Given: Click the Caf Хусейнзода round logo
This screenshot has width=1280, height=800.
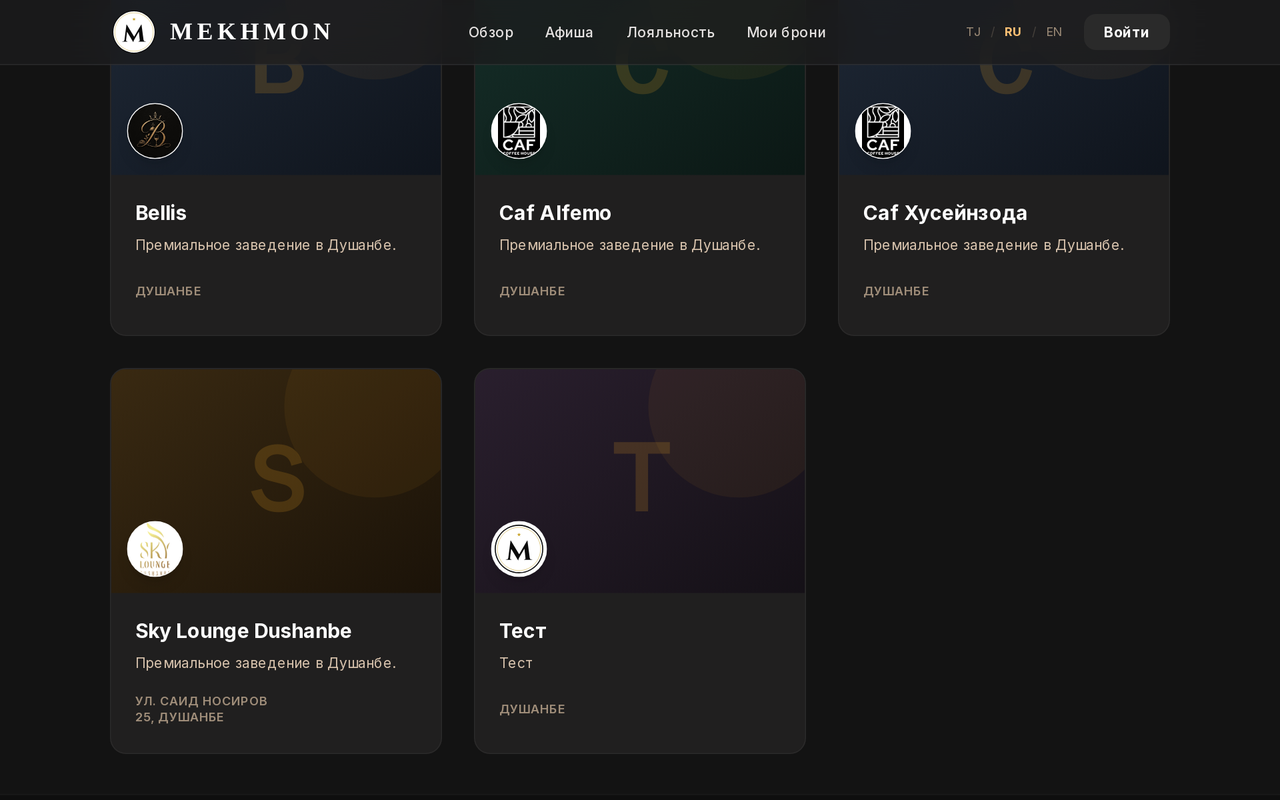Looking at the screenshot, I should pyautogui.click(x=883, y=131).
